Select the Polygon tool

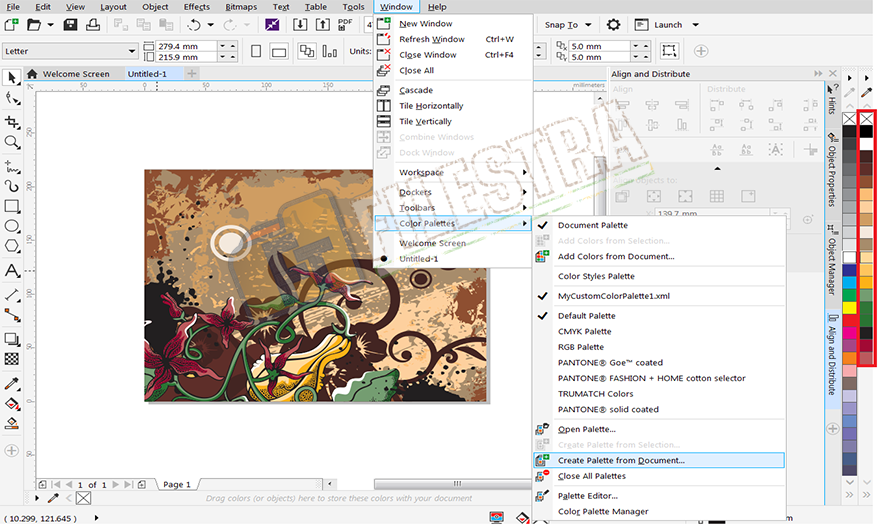click(x=12, y=246)
